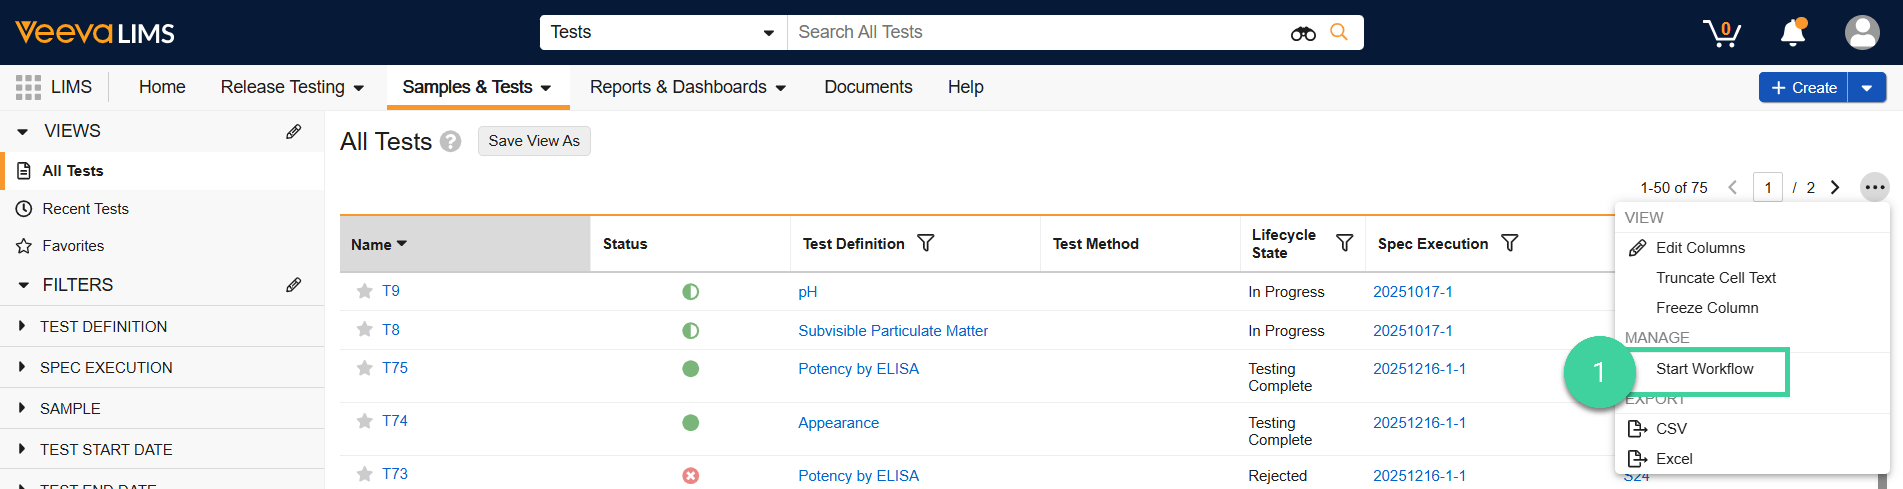Click the Search All Tests field
1903x489 pixels.
tap(1035, 32)
